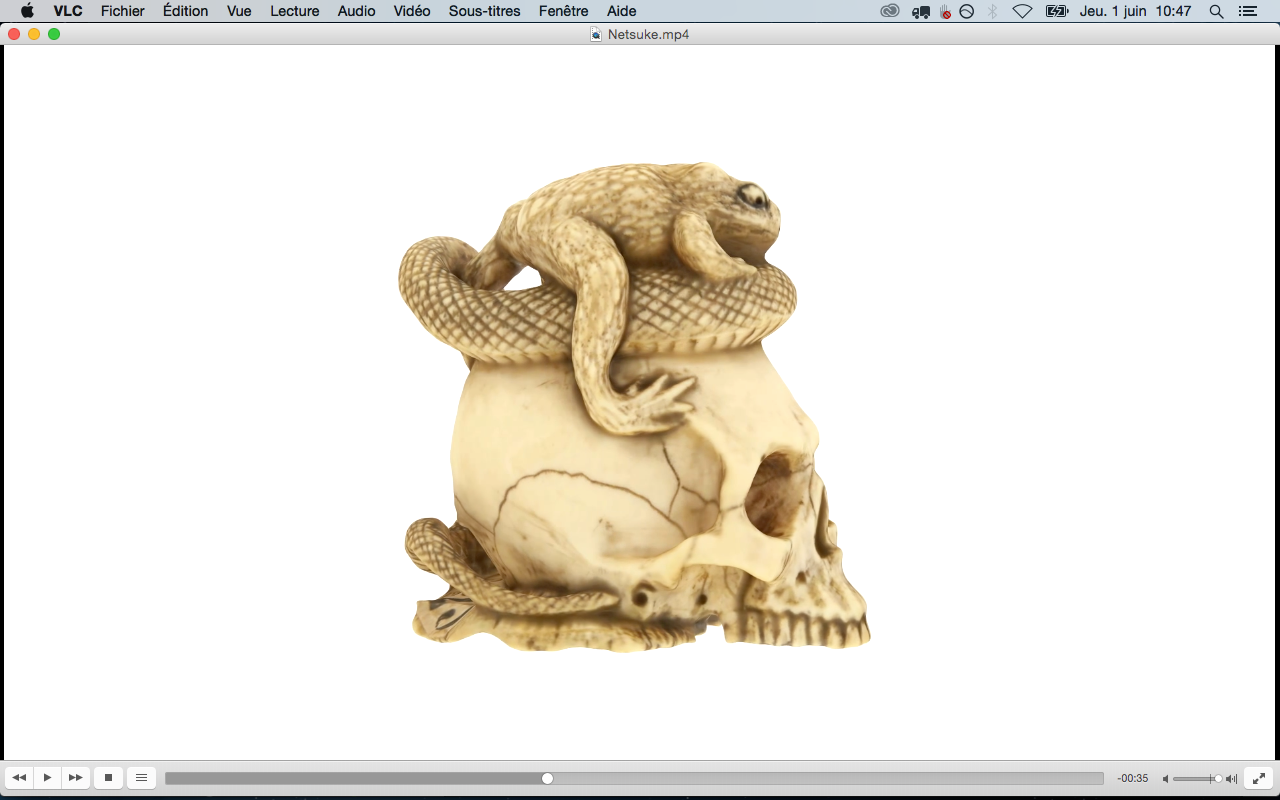Click the red close window button
Image resolution: width=1280 pixels, height=800 pixels.
14,34
